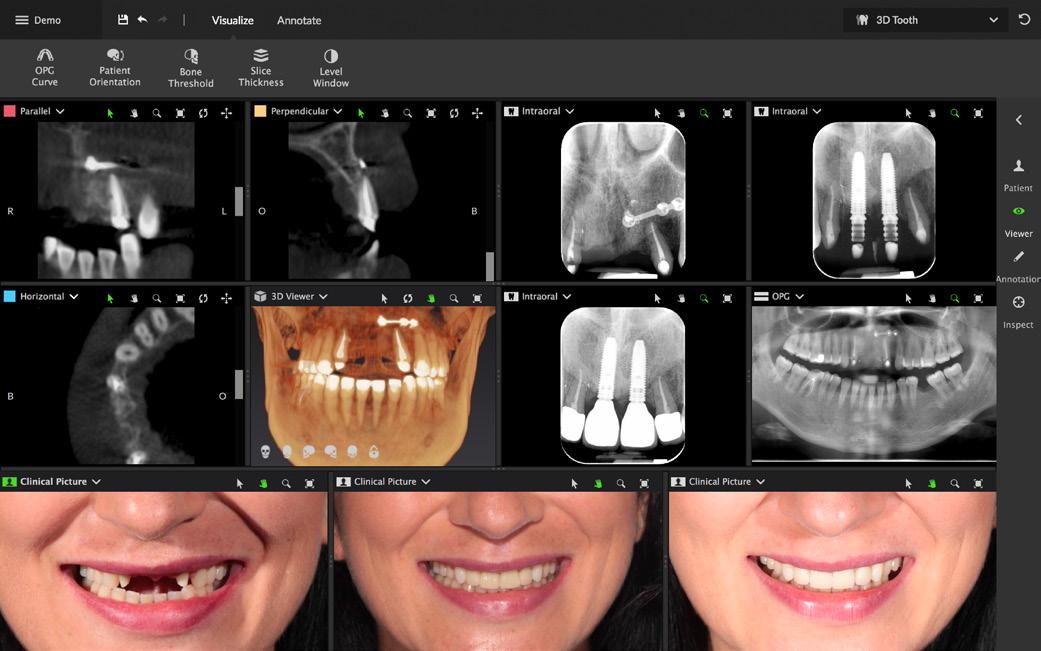The image size is (1041, 651).
Task: Toggle the green pointer tool in Horizontal view
Action: pyautogui.click(x=110, y=299)
